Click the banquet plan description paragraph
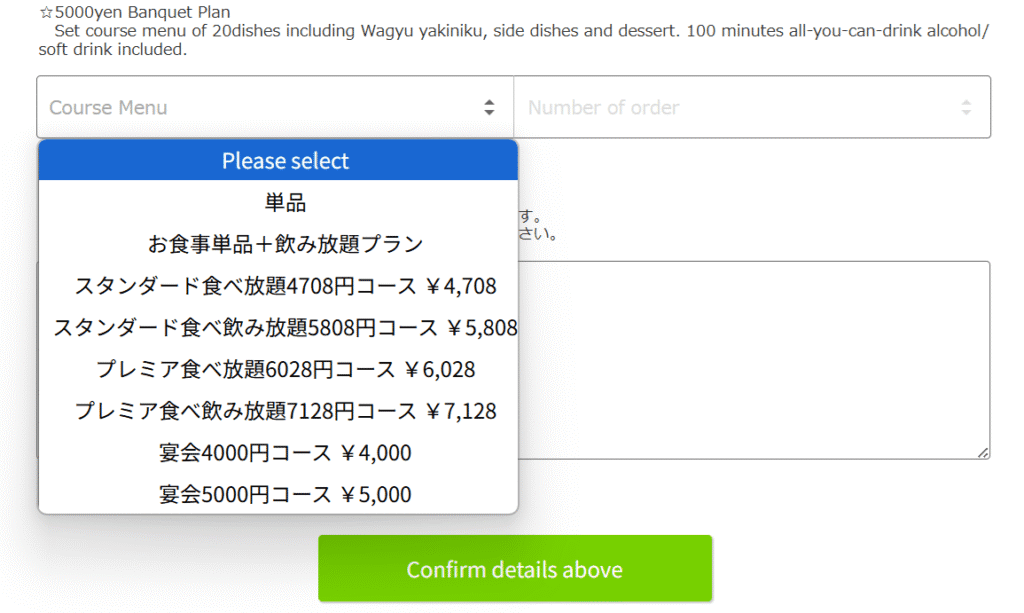The width and height of the screenshot is (1024, 613). 513,40
